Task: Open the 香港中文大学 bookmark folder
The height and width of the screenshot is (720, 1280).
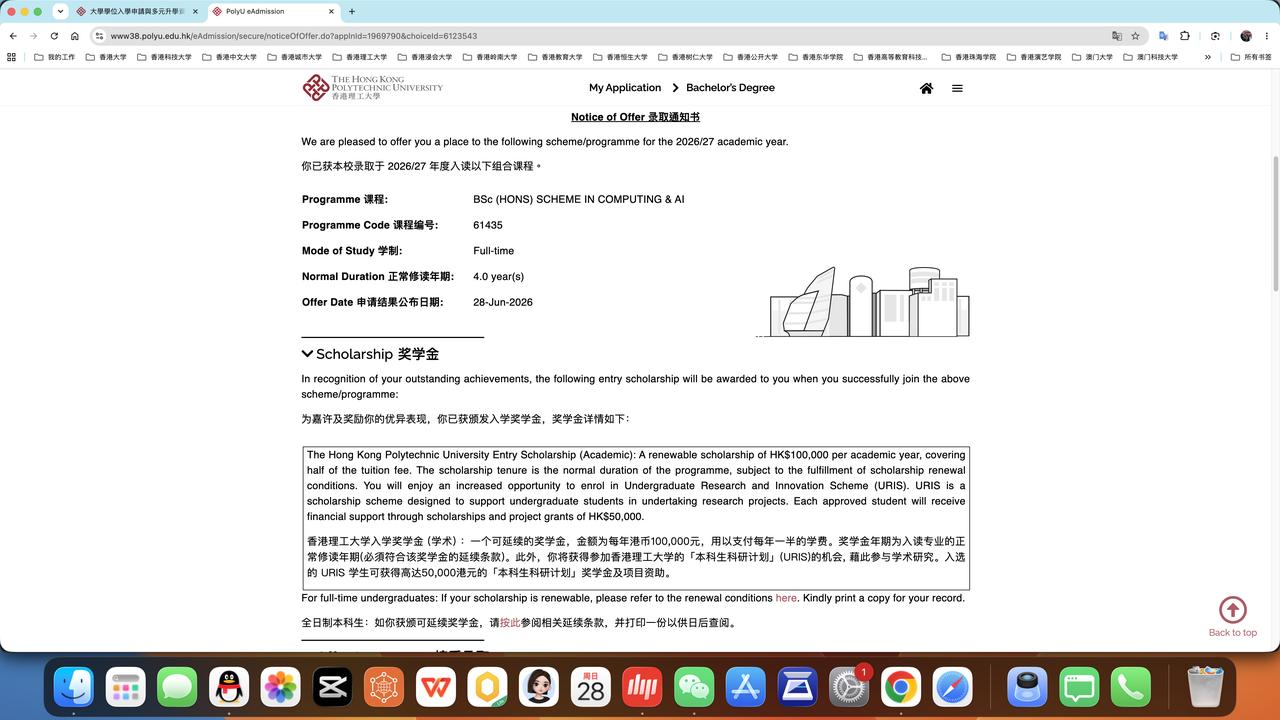Action: coord(230,57)
